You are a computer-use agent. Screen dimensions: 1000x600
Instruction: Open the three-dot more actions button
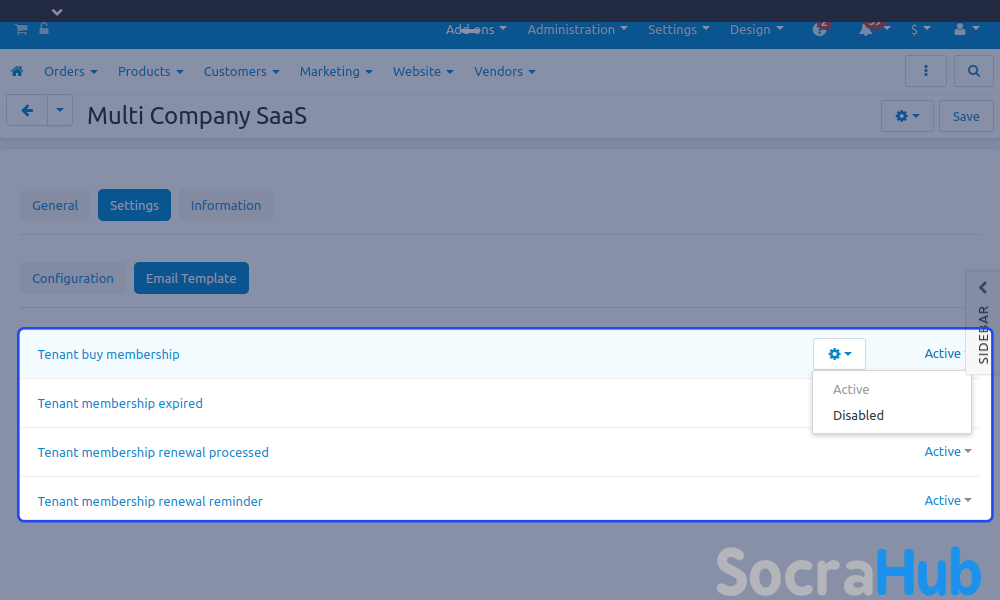[x=925, y=72]
